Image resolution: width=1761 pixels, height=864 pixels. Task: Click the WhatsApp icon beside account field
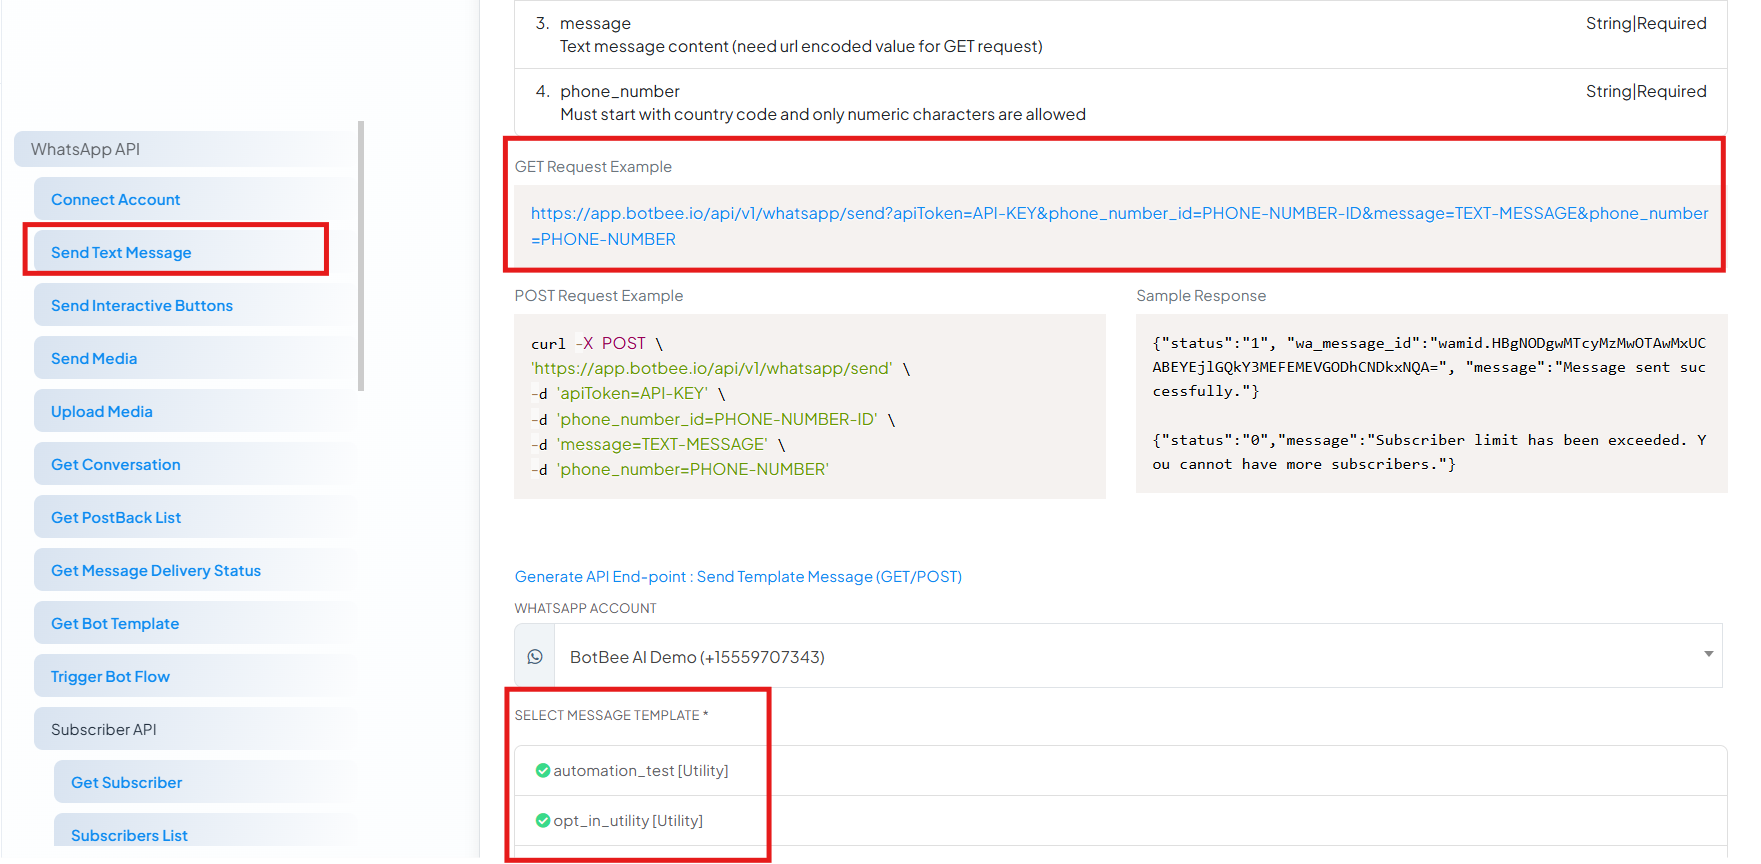tap(535, 656)
